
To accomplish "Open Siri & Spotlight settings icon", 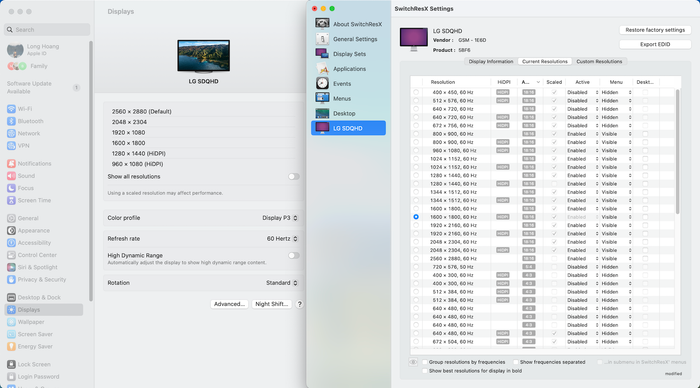I will tap(11, 267).
